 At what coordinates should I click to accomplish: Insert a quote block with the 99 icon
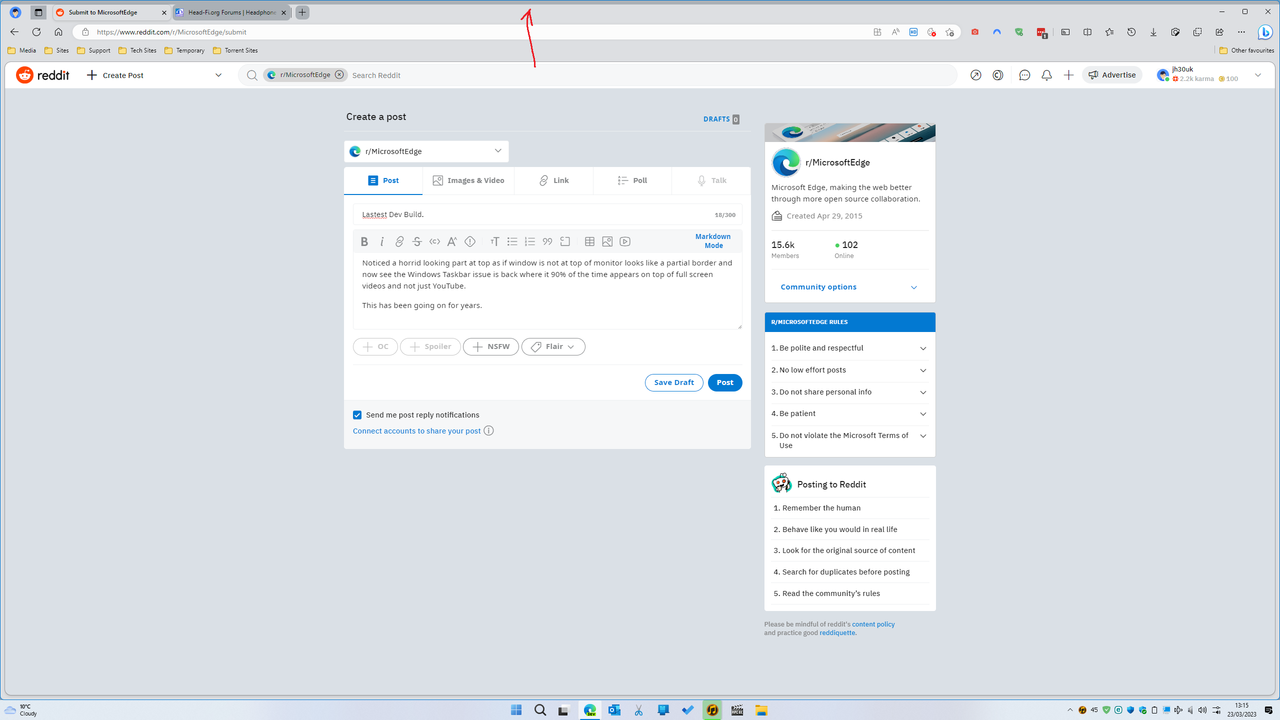(547, 241)
